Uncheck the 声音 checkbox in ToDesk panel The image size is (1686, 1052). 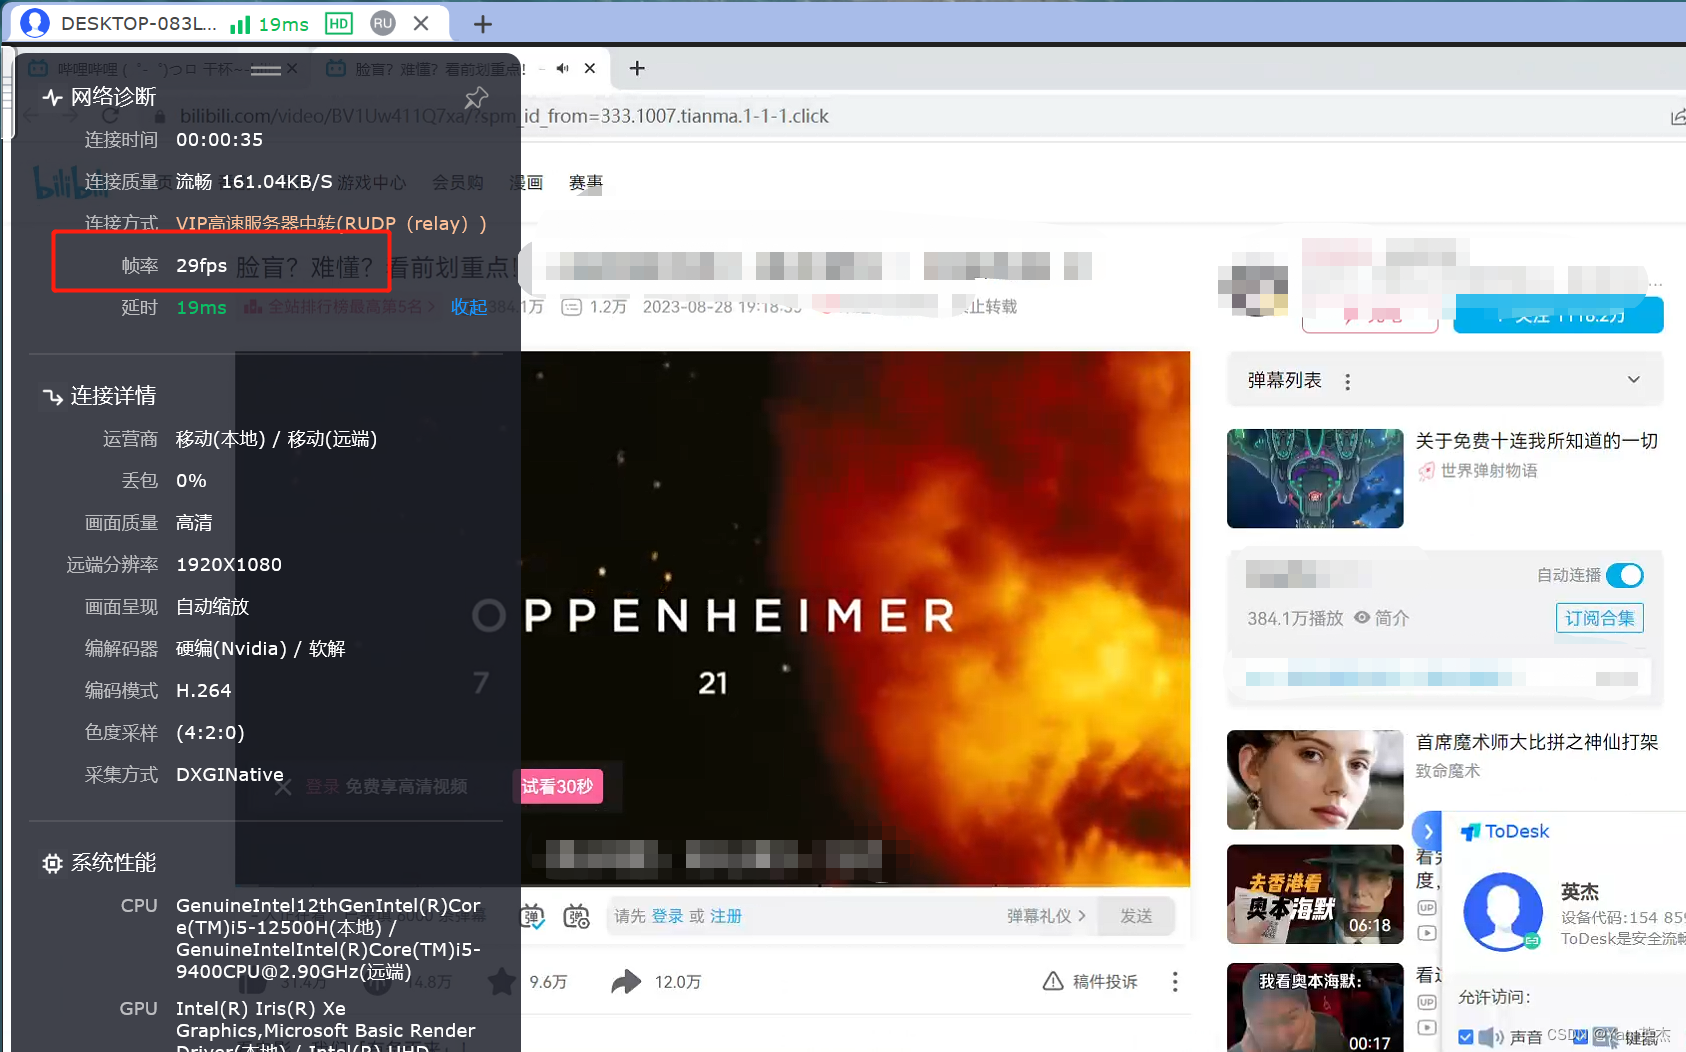pos(1467,1037)
